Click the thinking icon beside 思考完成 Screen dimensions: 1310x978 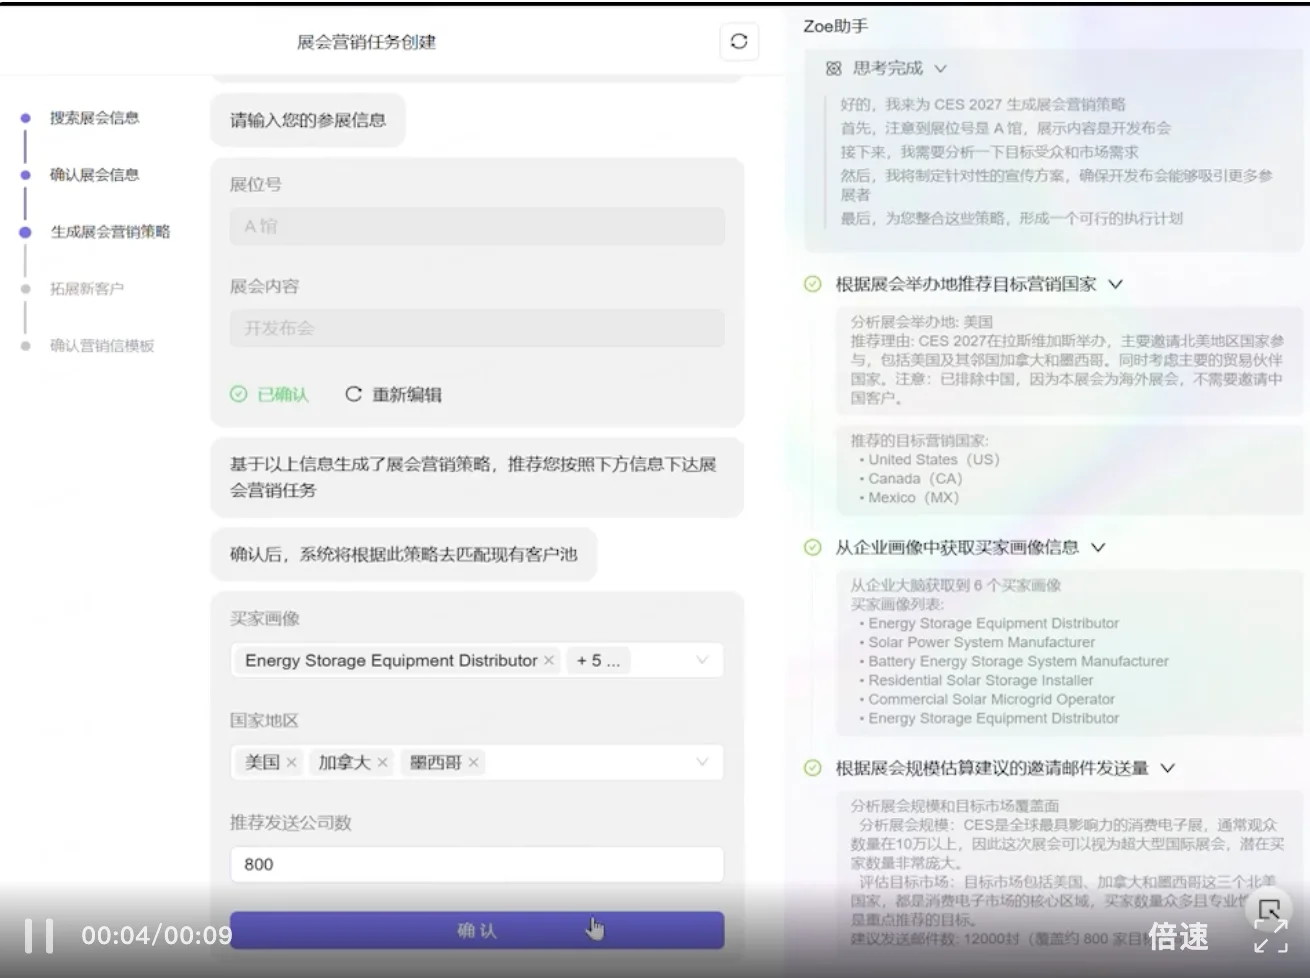[x=834, y=68]
